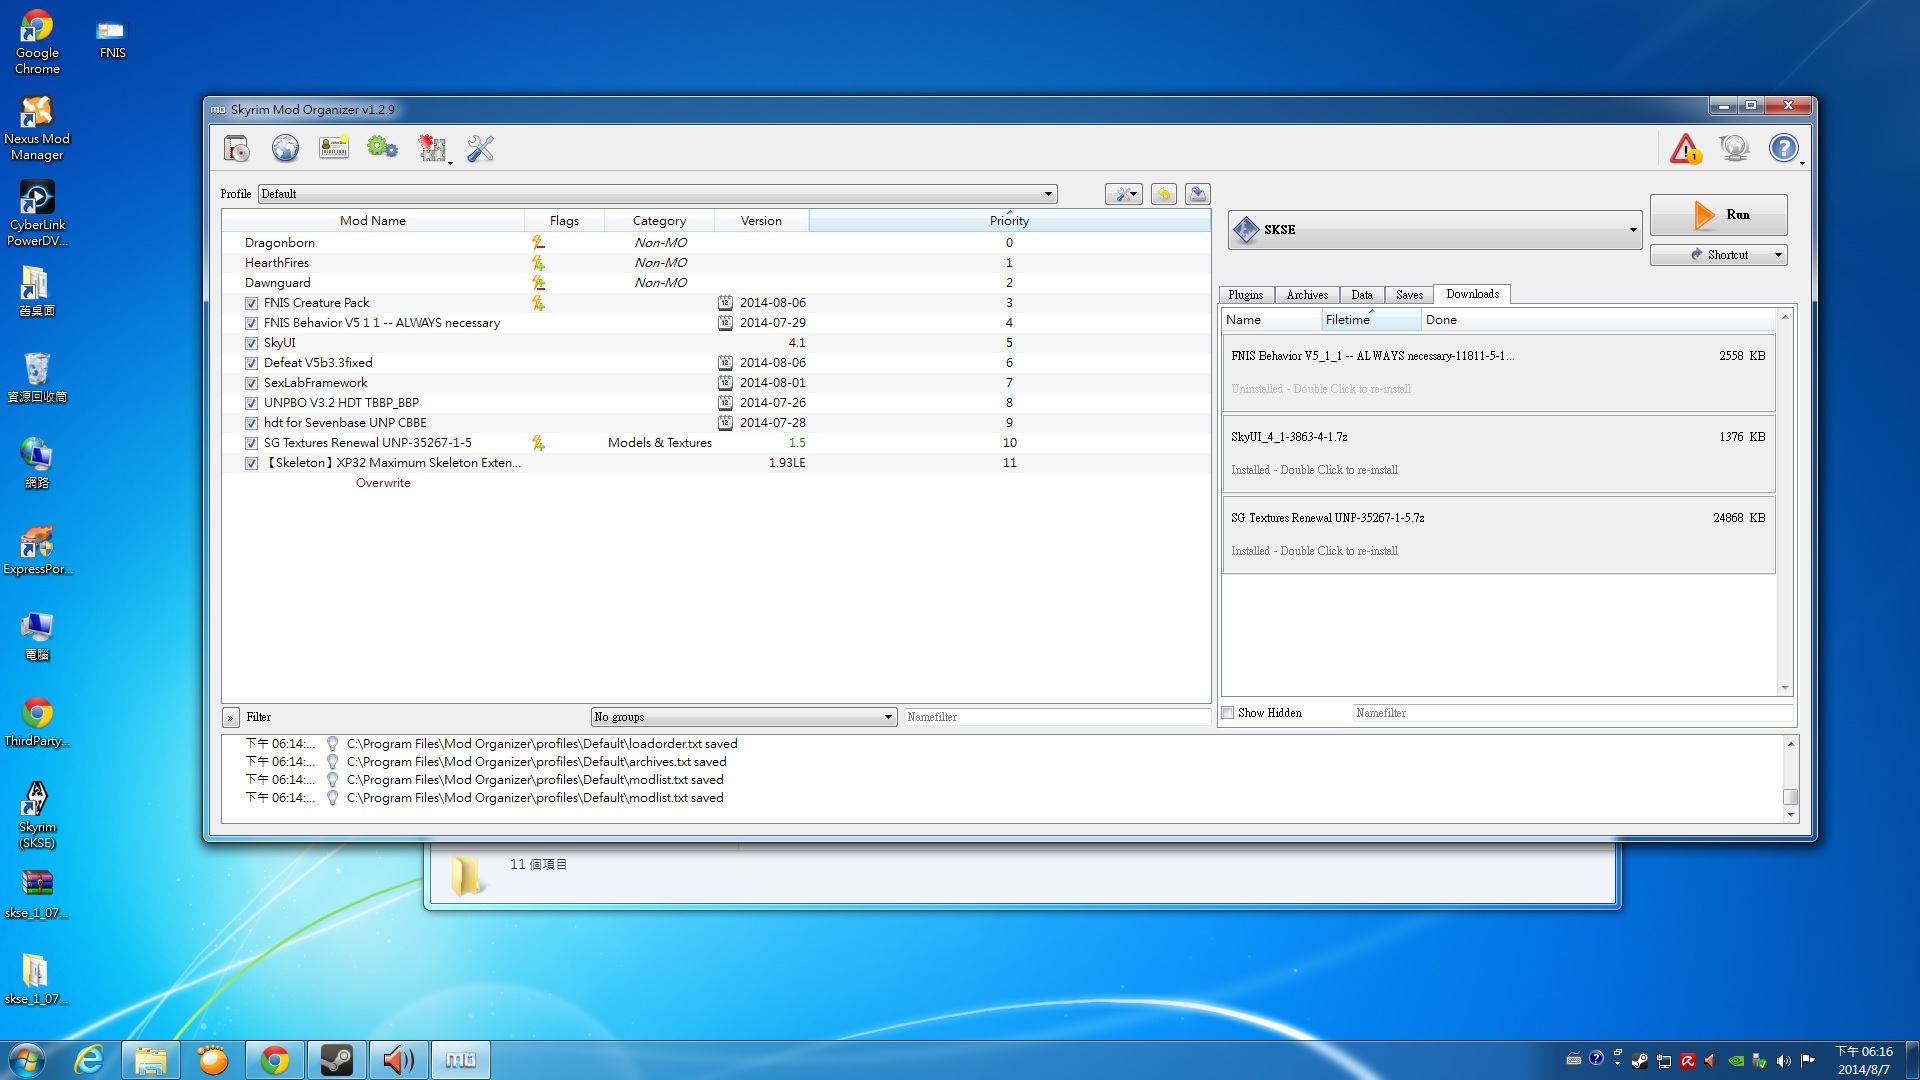Open Settings wrench and screwdriver icon

[x=481, y=149]
